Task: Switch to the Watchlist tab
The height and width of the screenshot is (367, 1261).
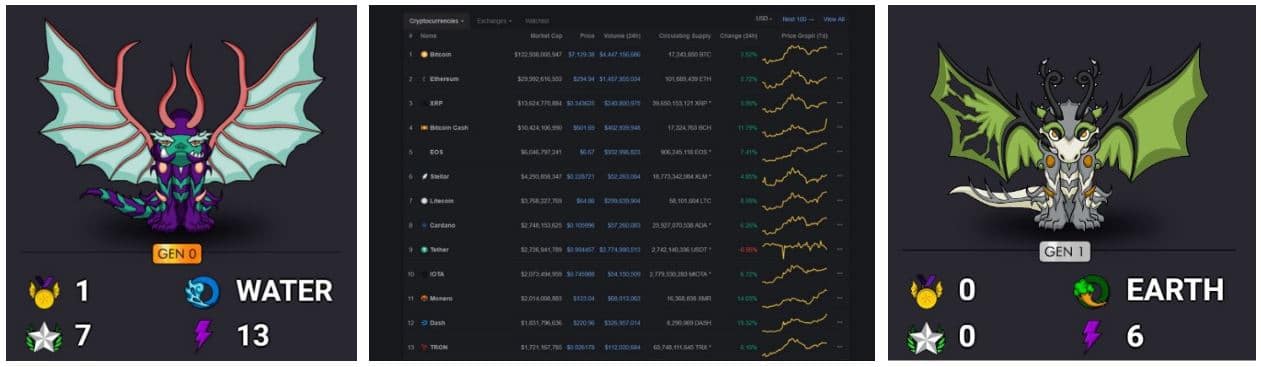Action: click(x=537, y=20)
